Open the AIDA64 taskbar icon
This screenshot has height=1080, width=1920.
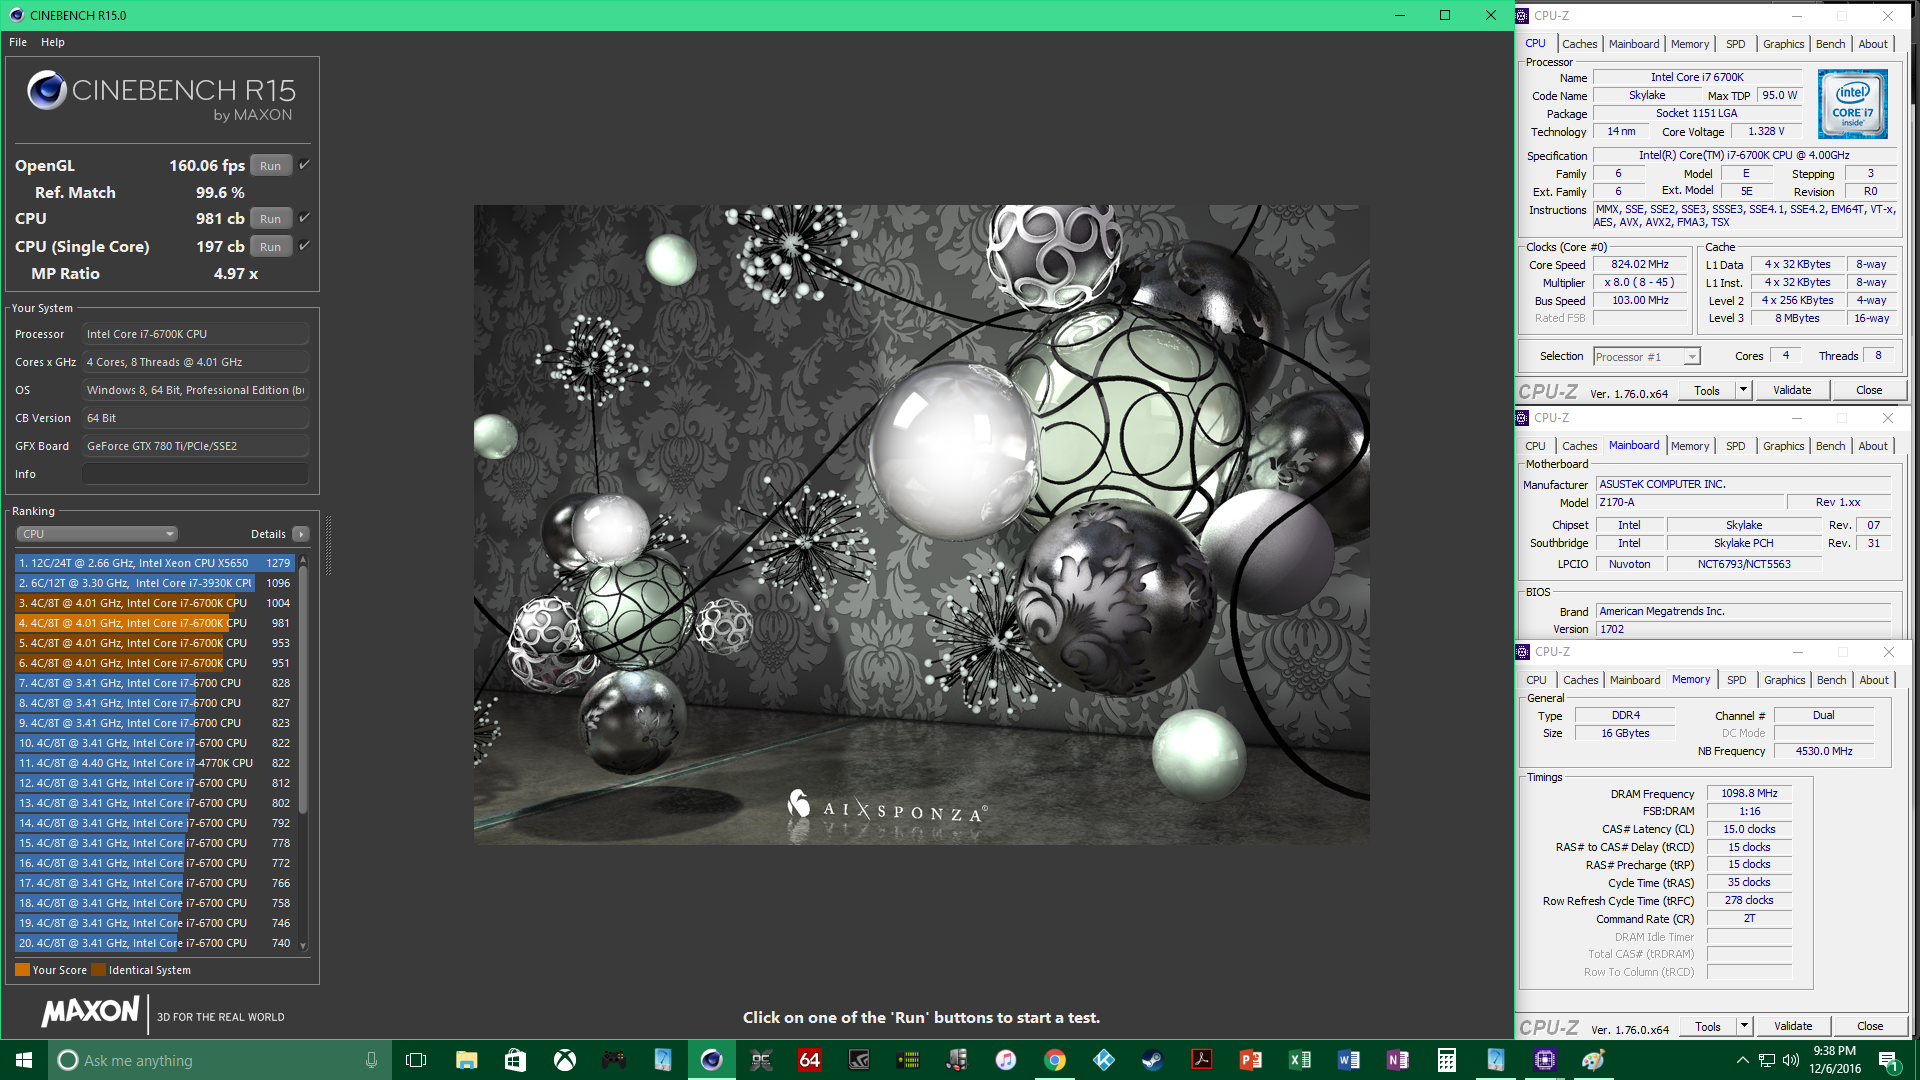tap(809, 1060)
